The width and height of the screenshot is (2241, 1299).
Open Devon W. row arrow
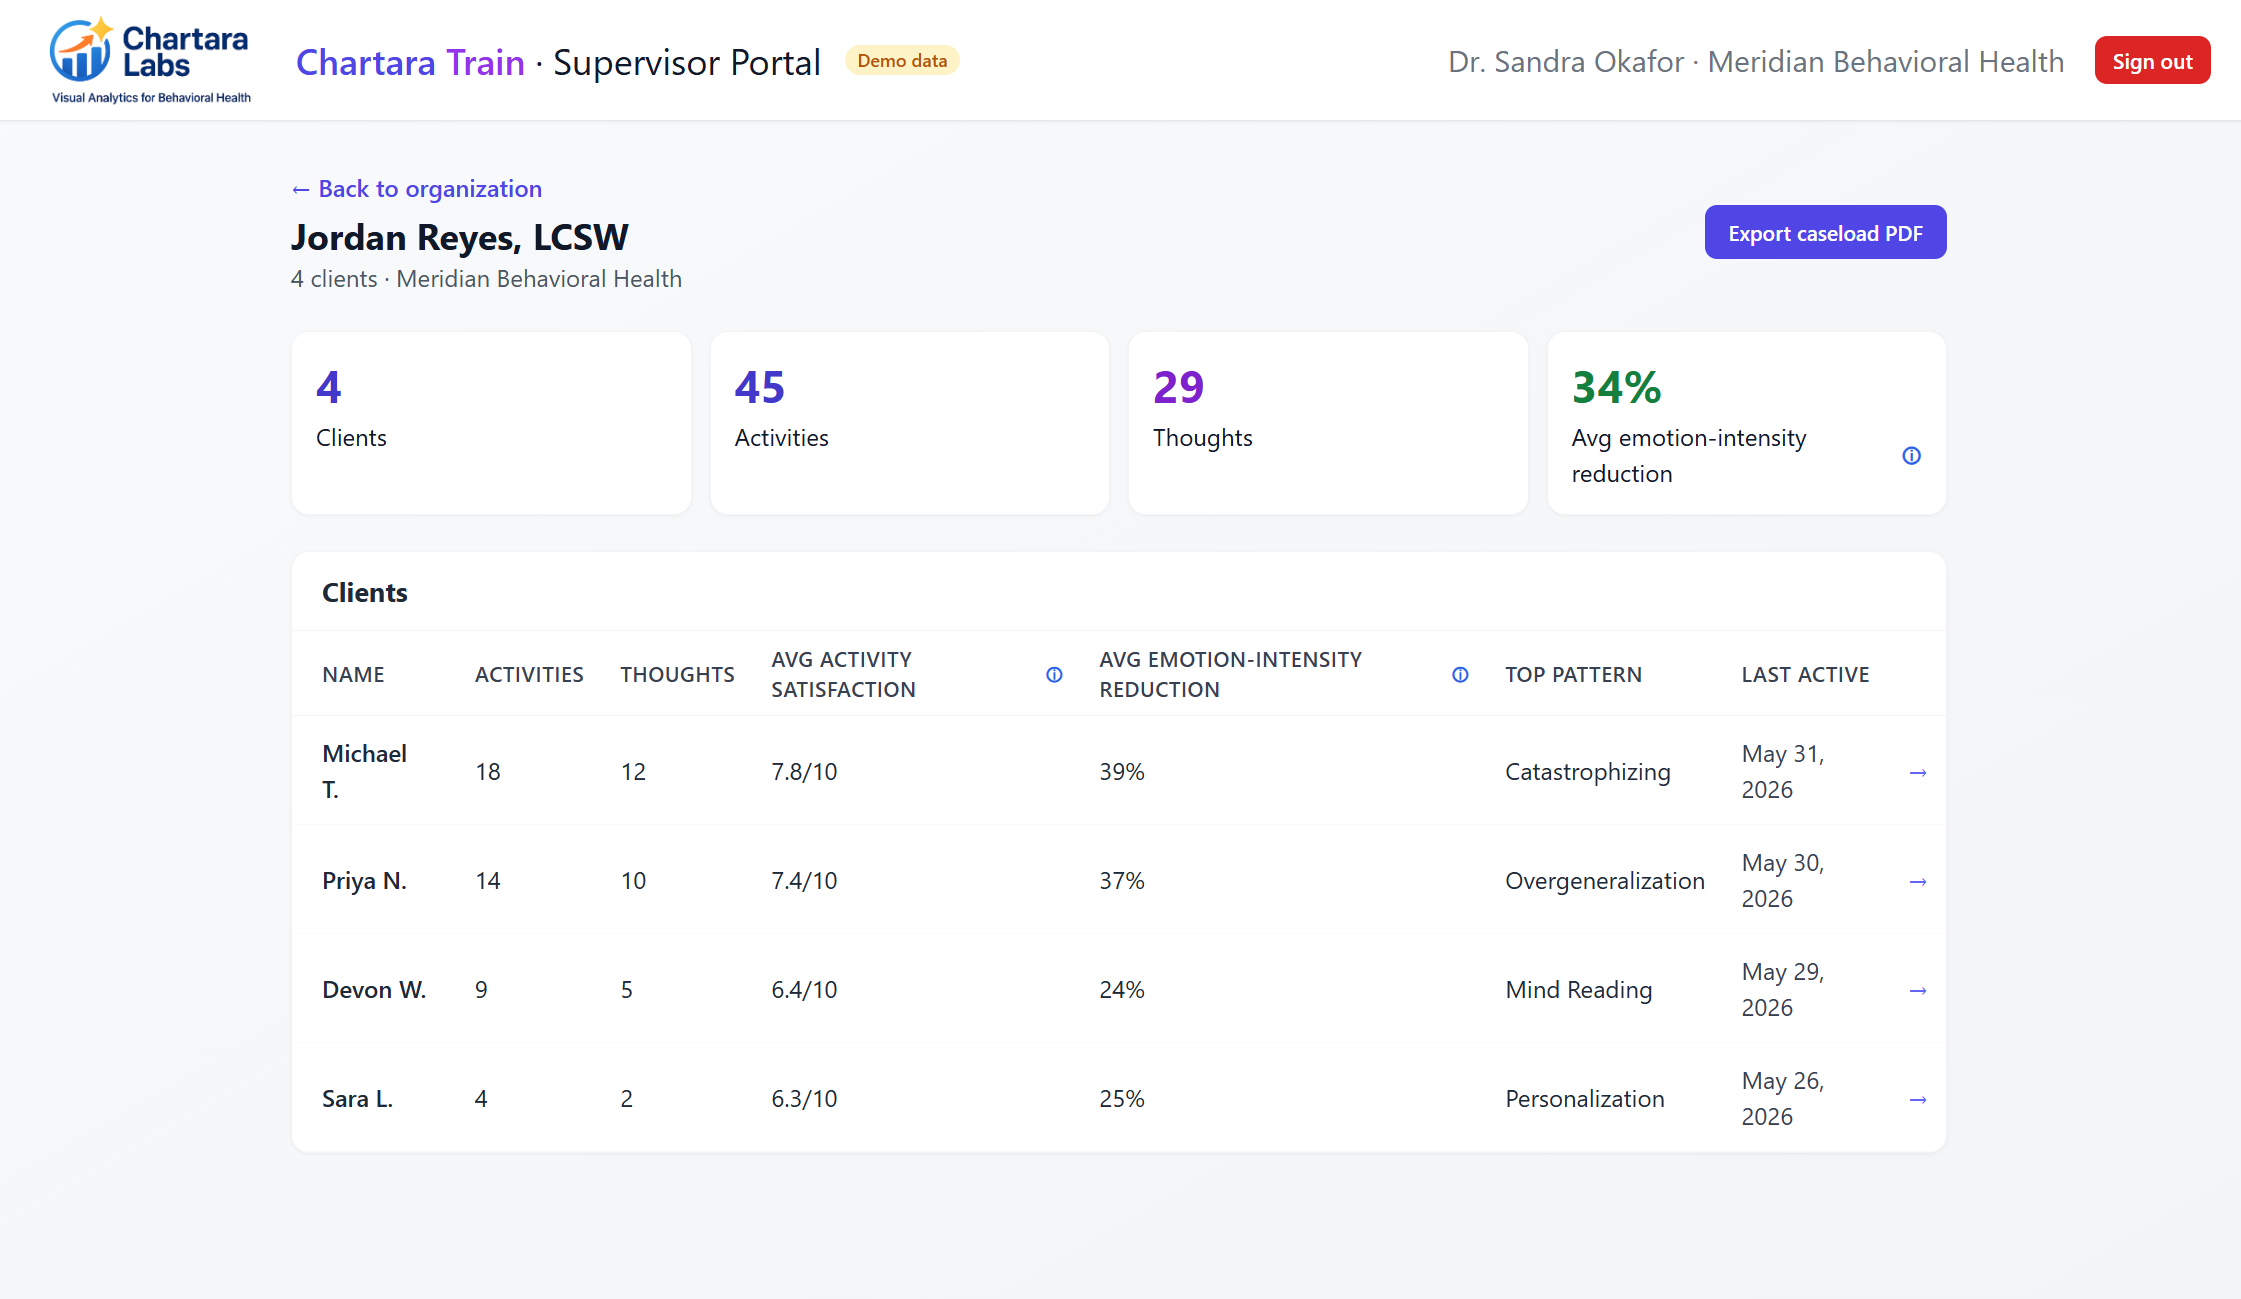point(1917,990)
